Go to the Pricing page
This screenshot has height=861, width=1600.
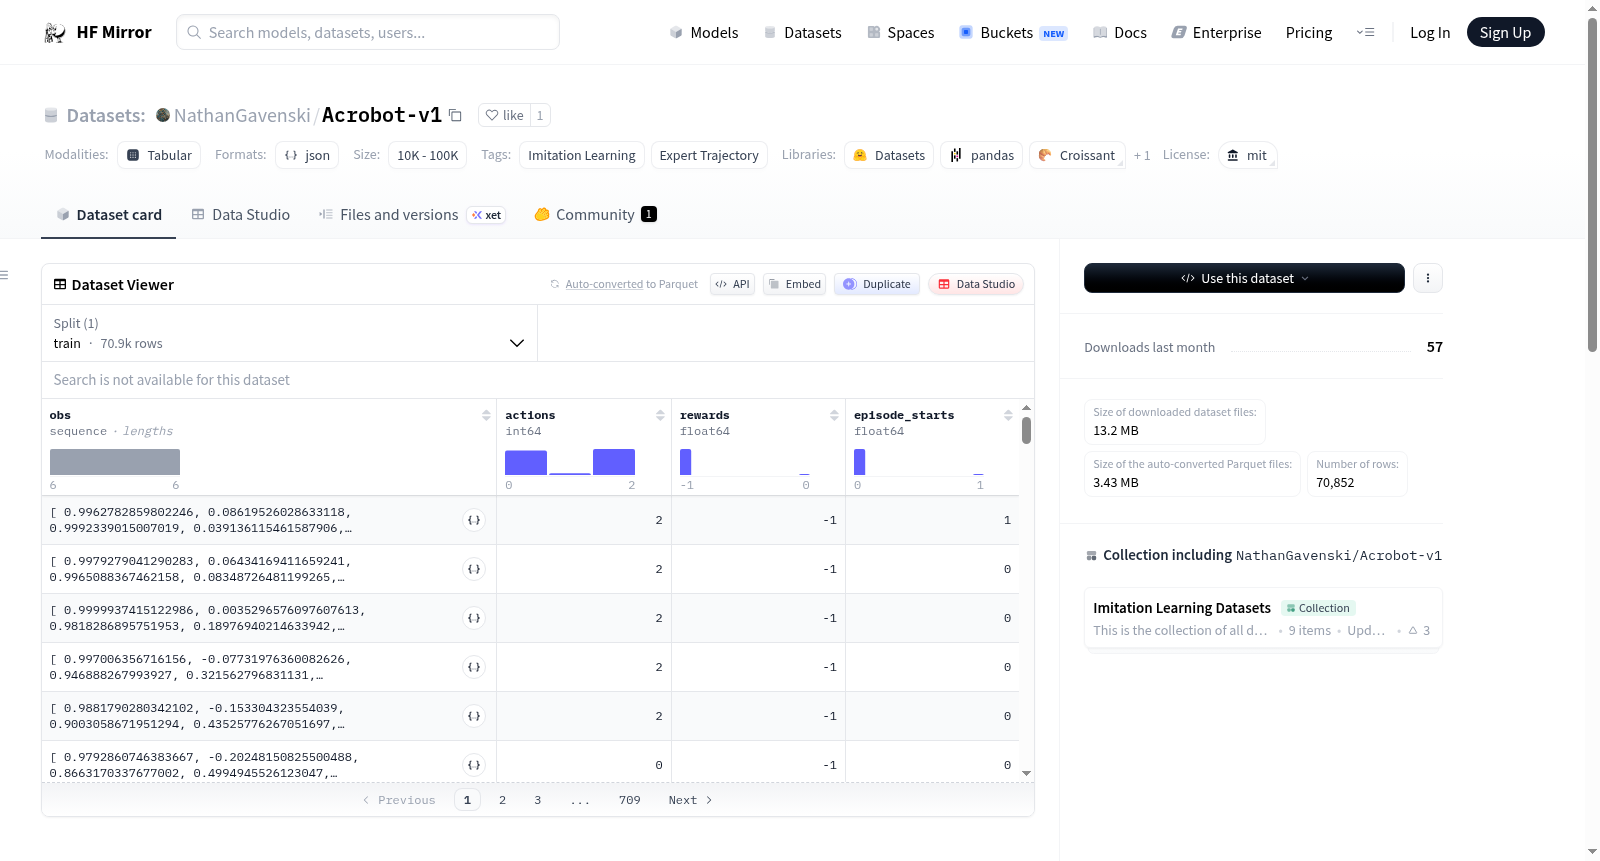coord(1309,33)
